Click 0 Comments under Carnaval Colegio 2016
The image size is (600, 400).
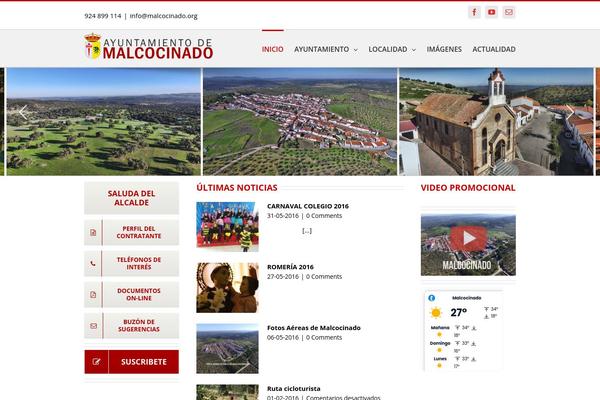coord(324,216)
